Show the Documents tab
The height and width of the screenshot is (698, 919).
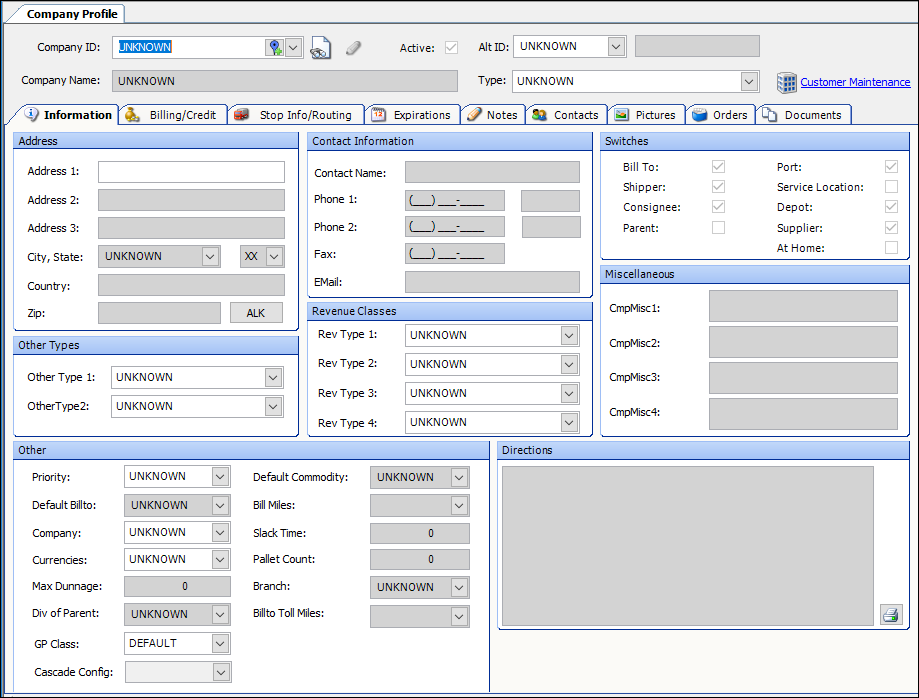click(803, 115)
